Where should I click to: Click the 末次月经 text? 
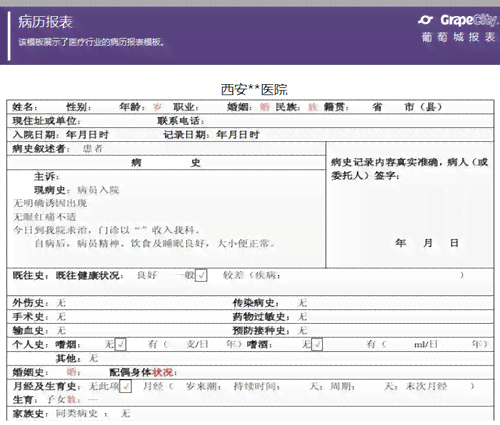(x=426, y=386)
